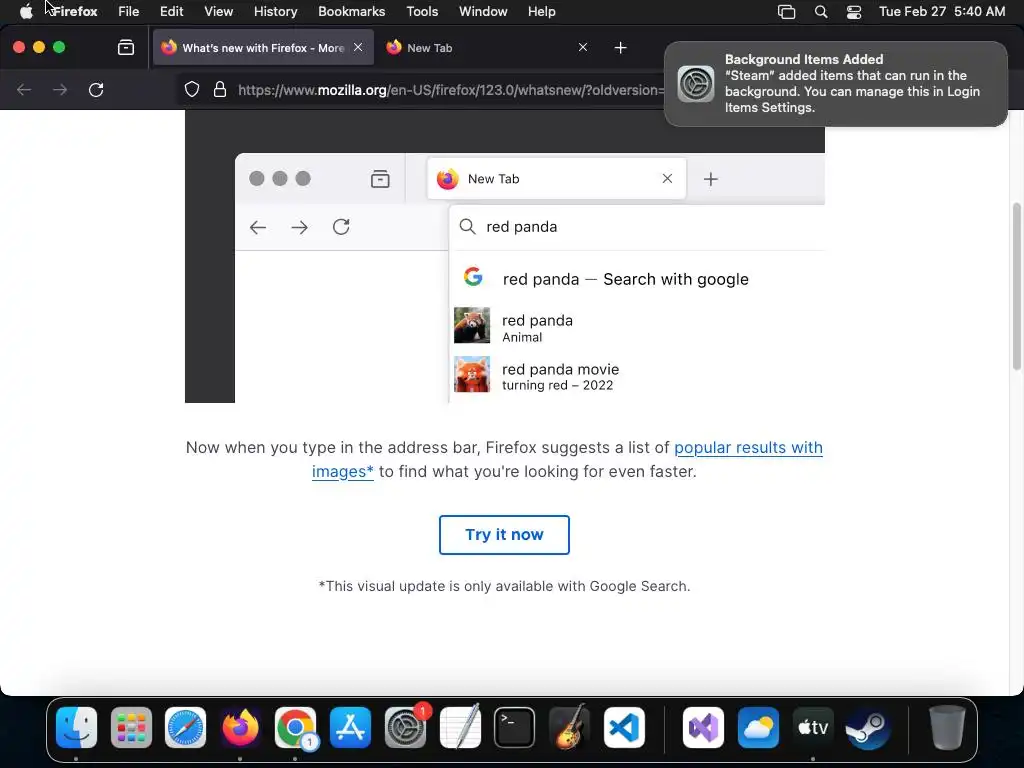Viewport: 1024px width, 768px height.
Task: Open the Edit menu
Action: [172, 12]
